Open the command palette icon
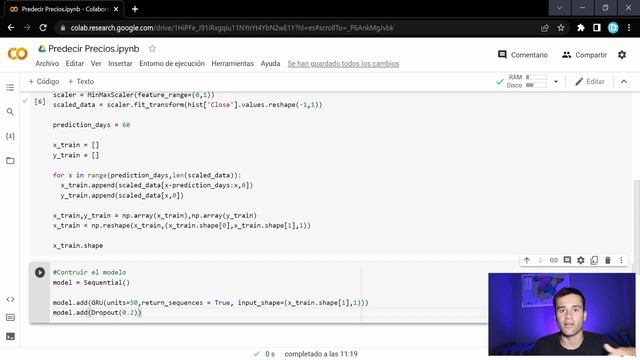Image resolution: width=640 pixels, height=360 pixels. coord(10,318)
